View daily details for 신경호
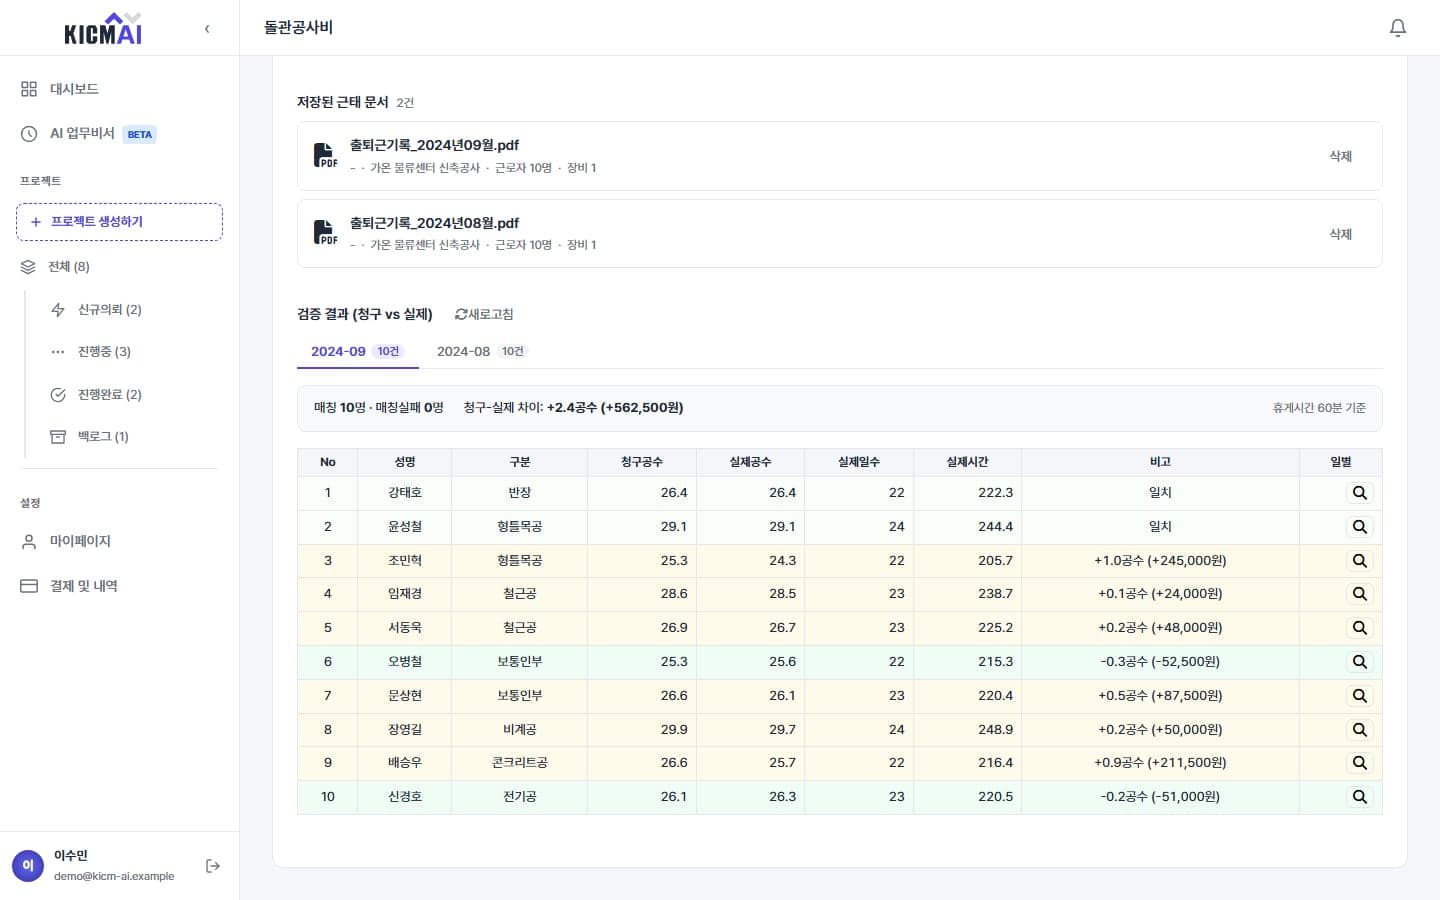 click(1359, 797)
